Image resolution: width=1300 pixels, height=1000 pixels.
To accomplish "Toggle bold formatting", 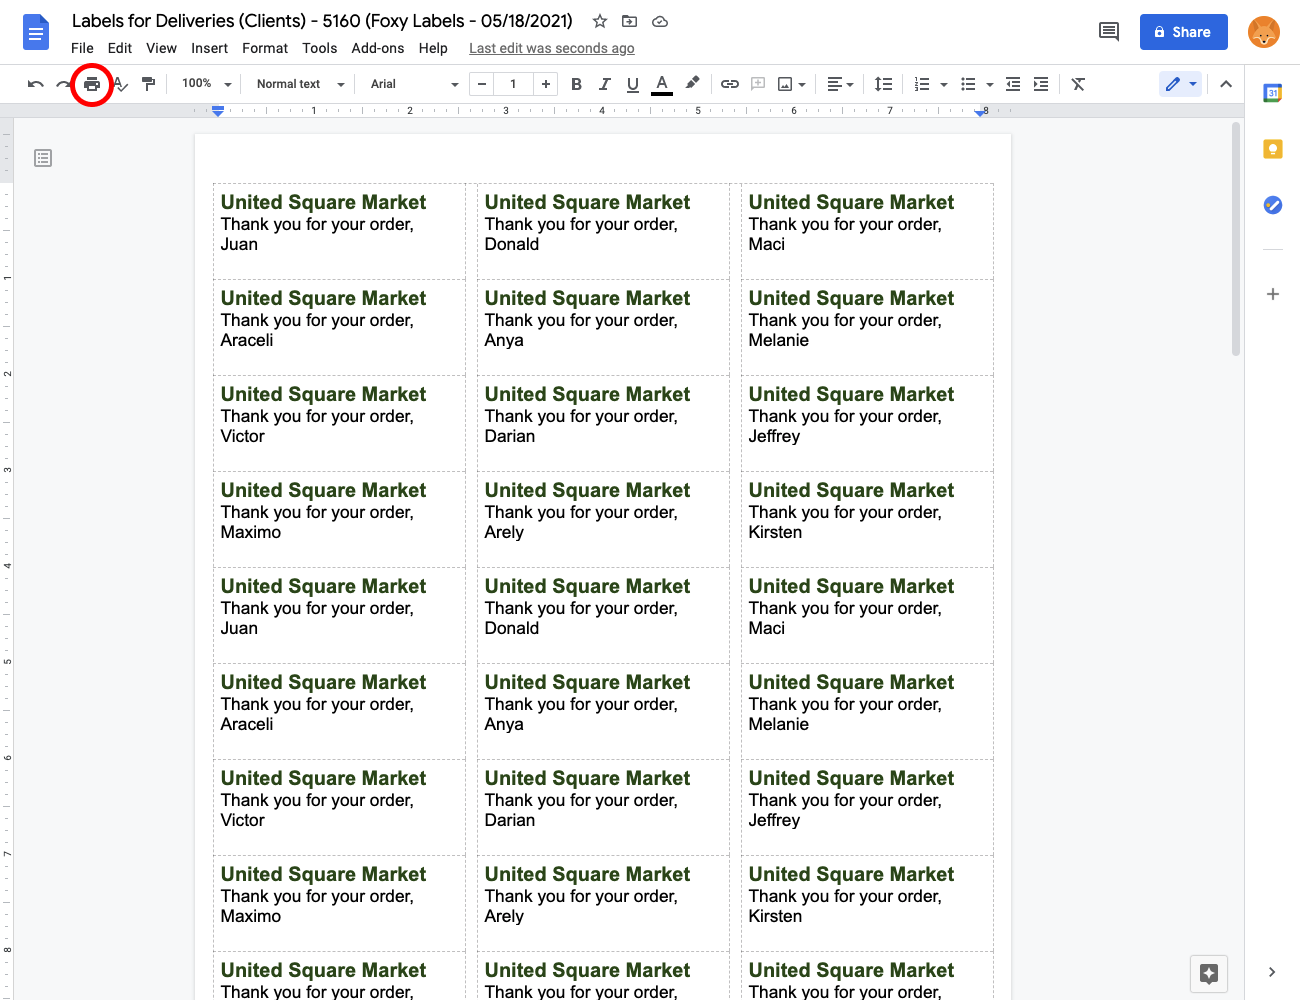I will coord(576,84).
